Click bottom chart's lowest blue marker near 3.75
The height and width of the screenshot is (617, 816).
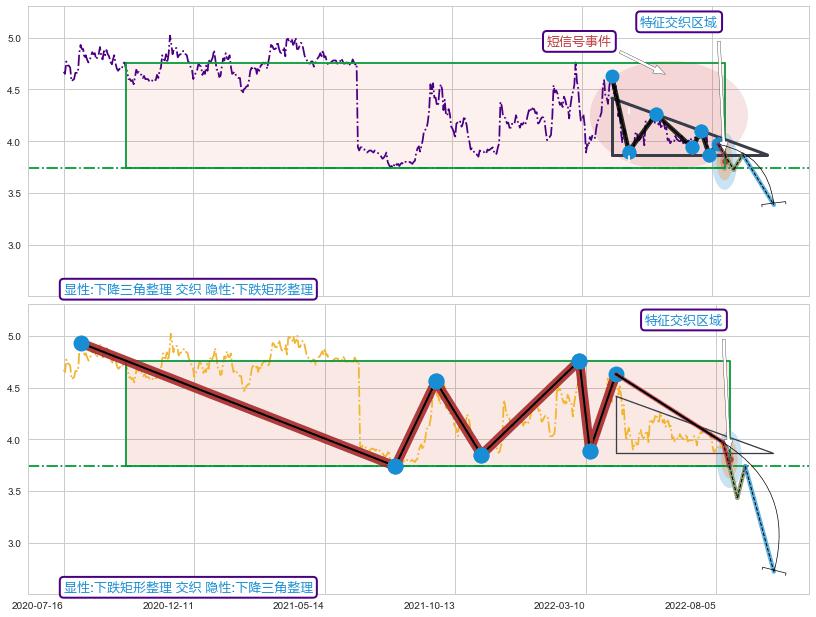pyautogui.click(x=395, y=466)
